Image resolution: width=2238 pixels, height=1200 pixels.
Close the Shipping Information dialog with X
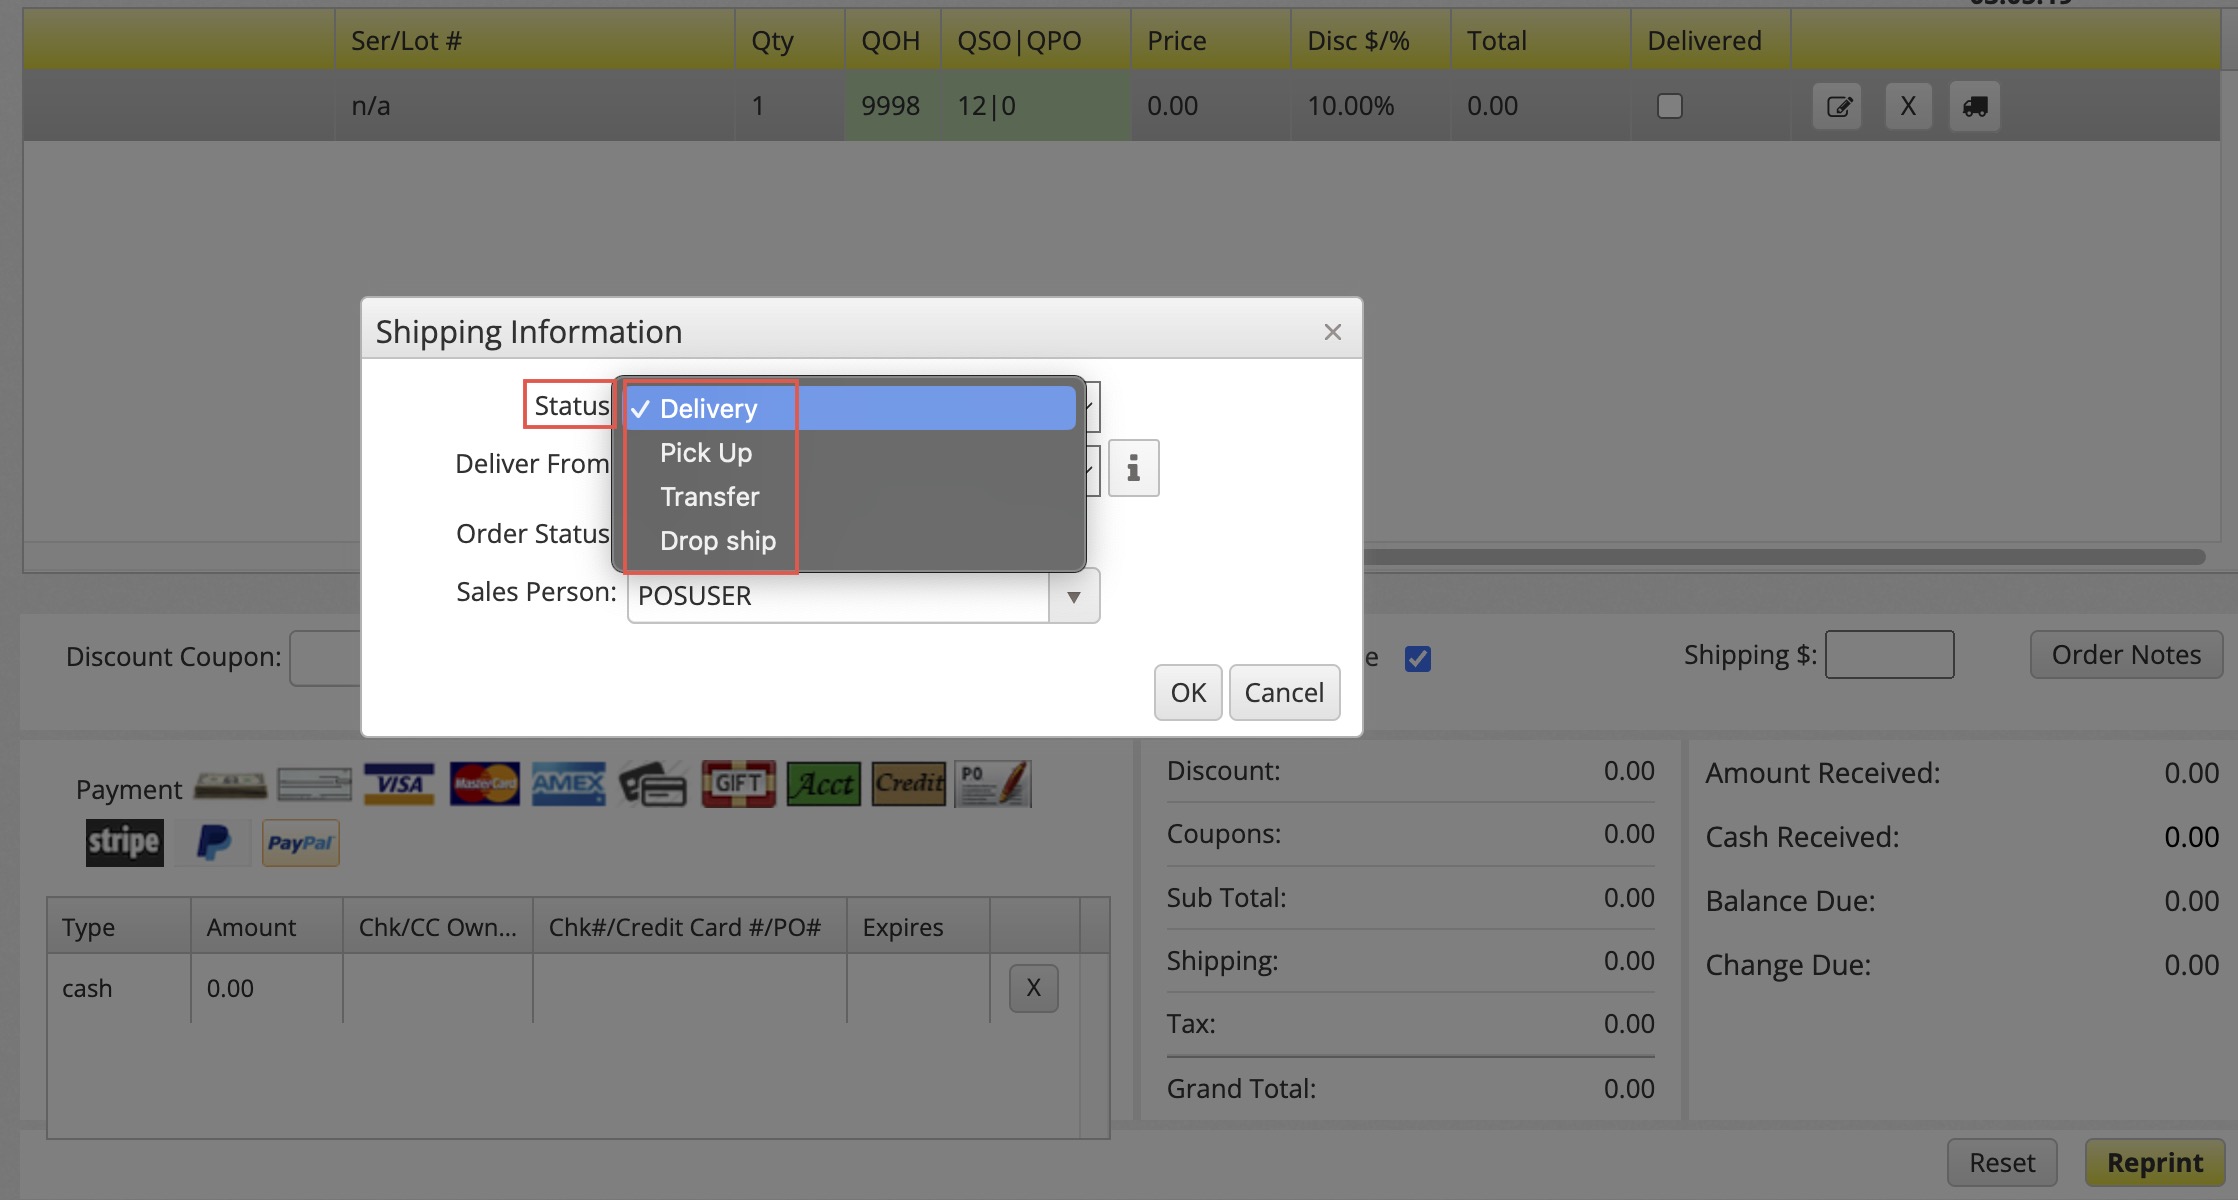click(x=1332, y=332)
